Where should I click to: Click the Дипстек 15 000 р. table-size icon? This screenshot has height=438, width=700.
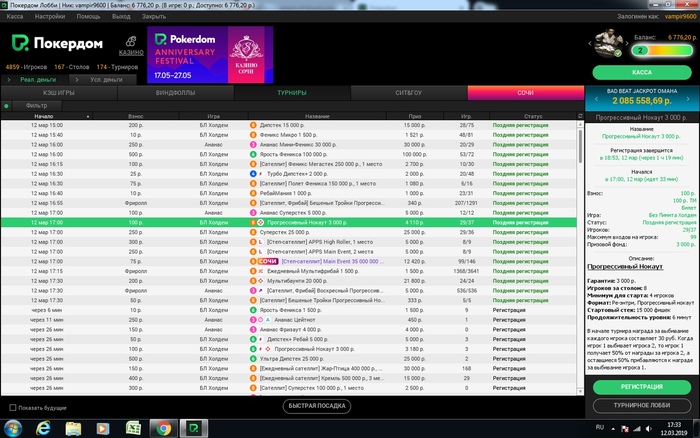(253, 125)
